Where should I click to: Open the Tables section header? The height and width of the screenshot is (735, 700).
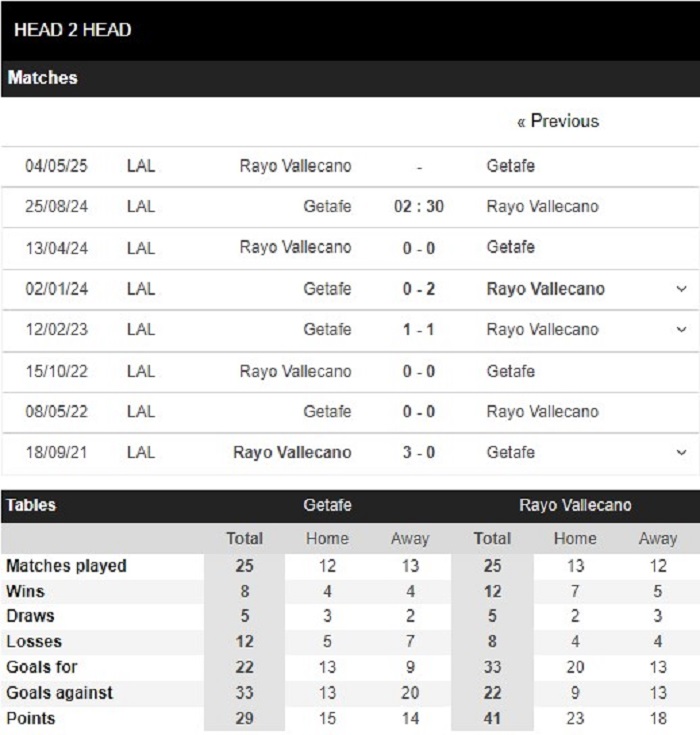click(31, 505)
